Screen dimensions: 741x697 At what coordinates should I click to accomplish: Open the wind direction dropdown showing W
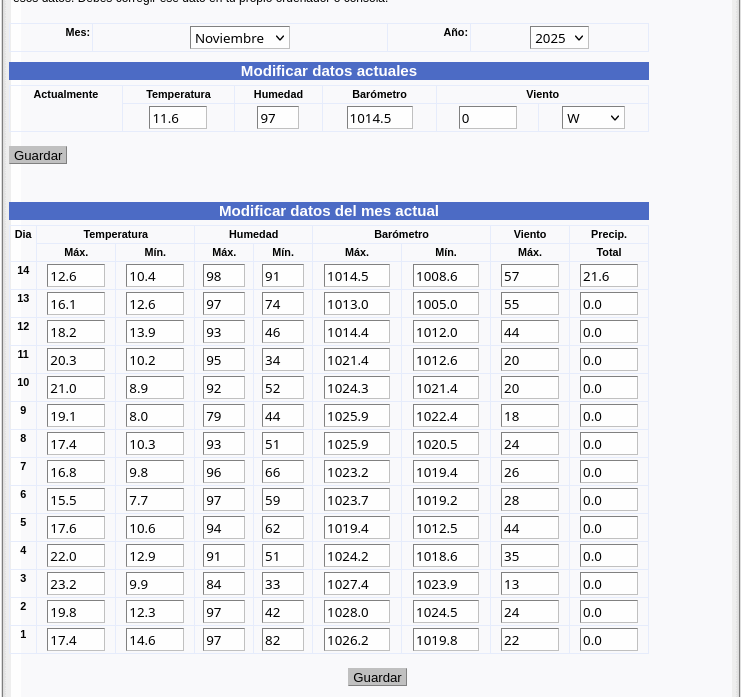point(593,118)
